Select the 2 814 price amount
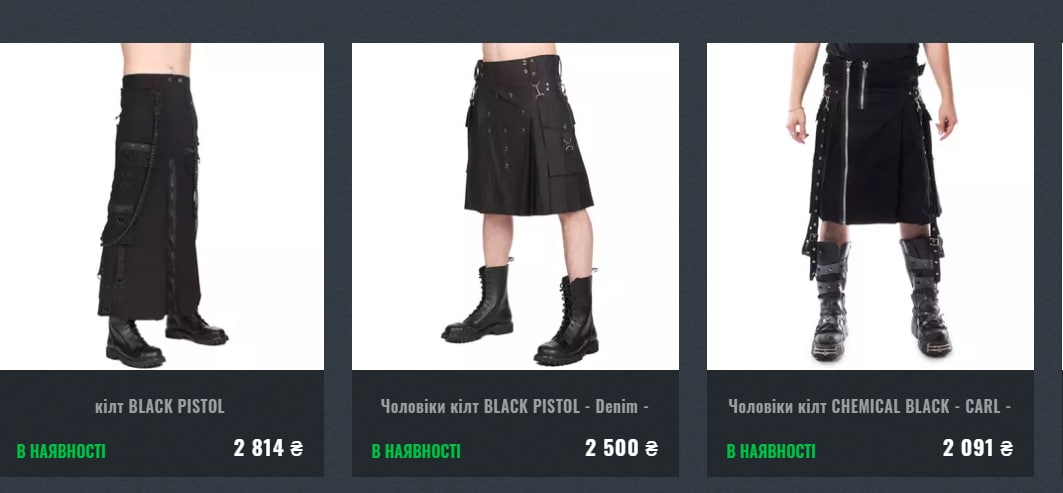 258,448
